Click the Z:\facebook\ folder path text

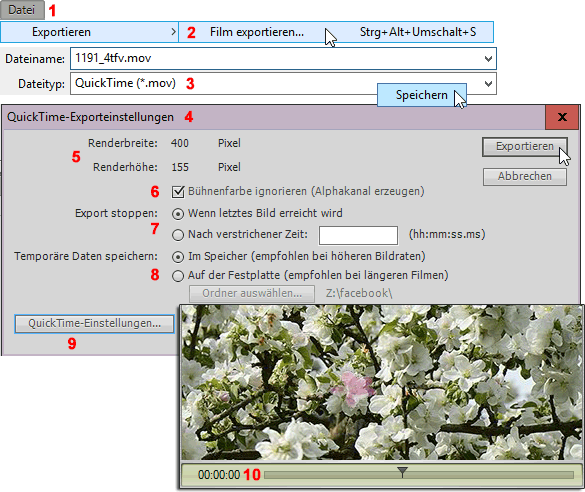pos(359,293)
